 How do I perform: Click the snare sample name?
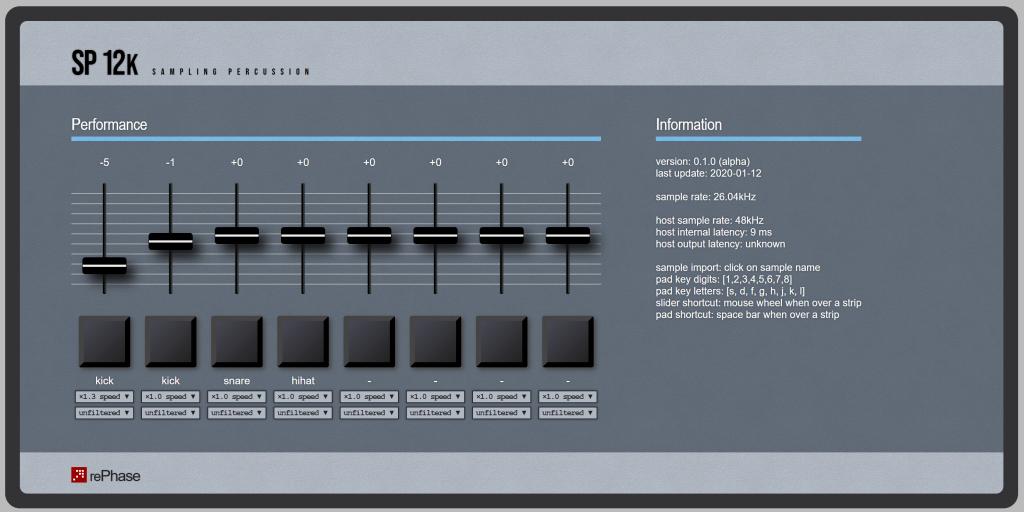point(237,380)
